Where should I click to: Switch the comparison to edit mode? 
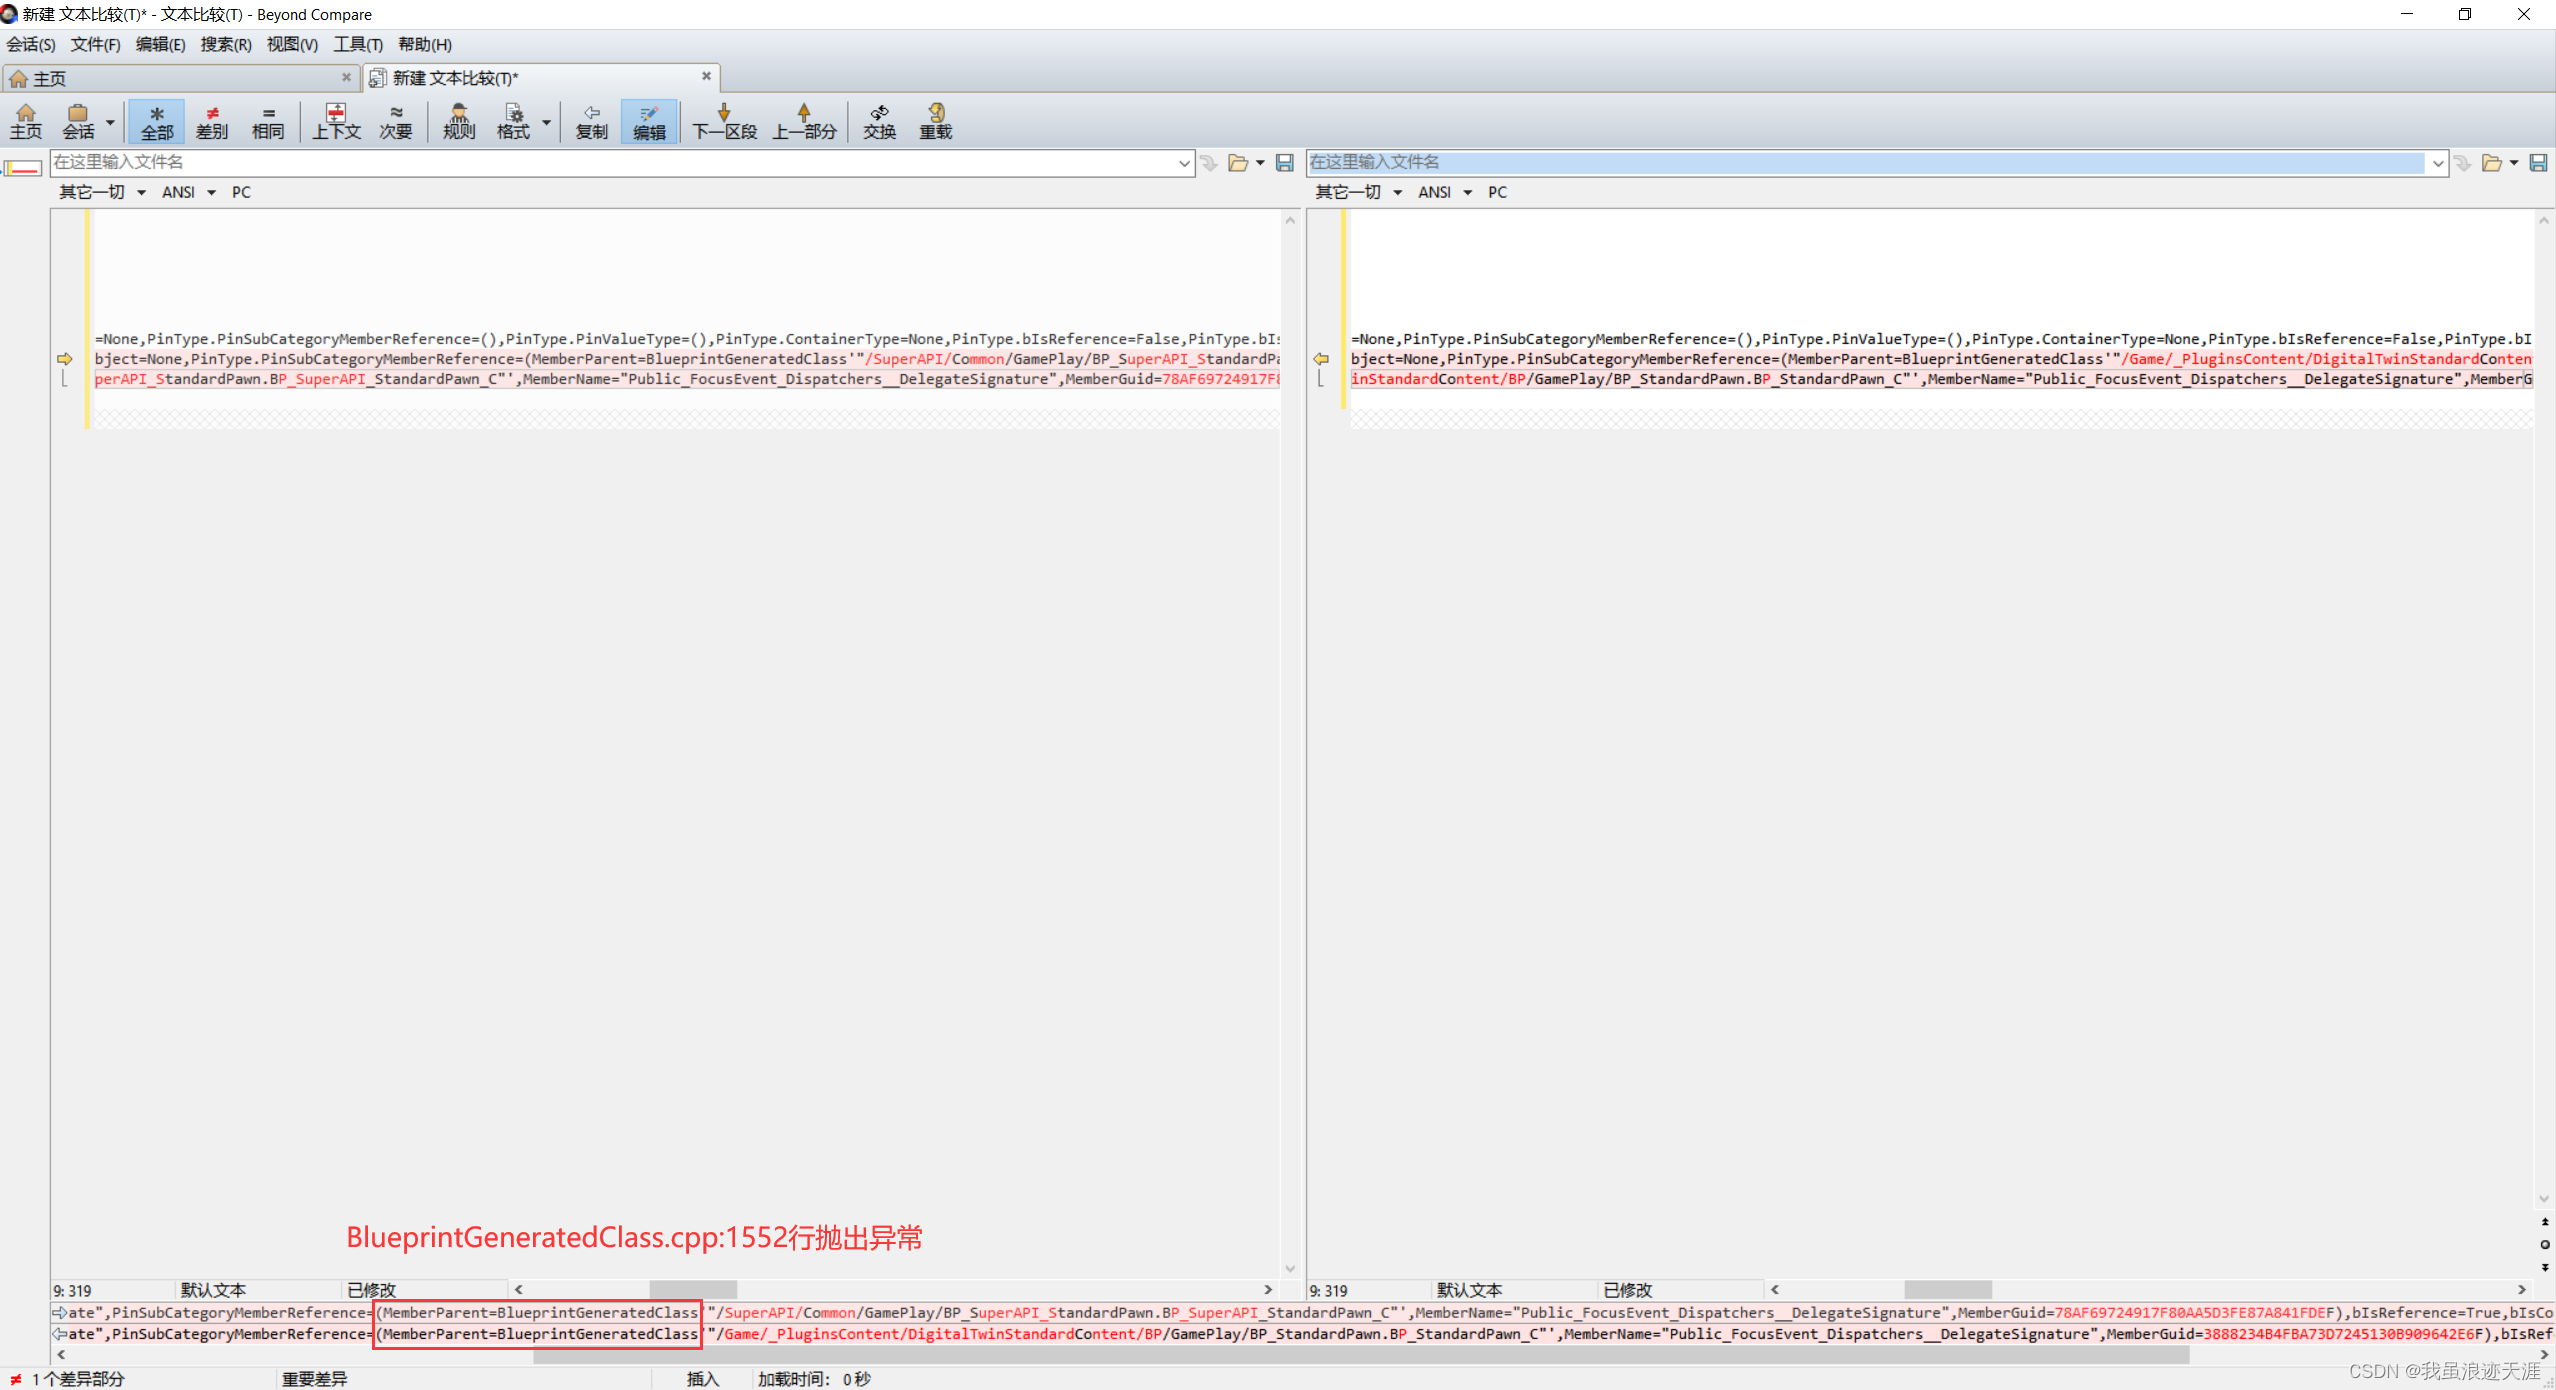(x=649, y=120)
